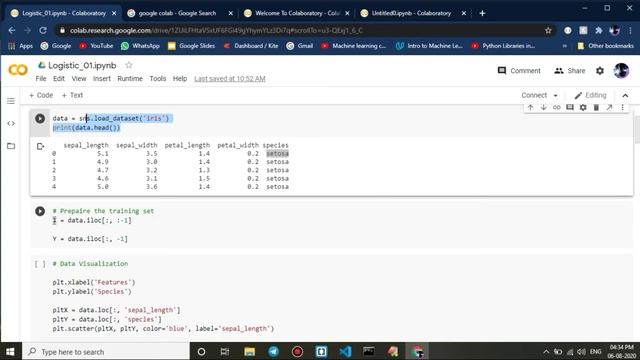The width and height of the screenshot is (640, 360).
Task: Click the Data Visualization cell run bracket
Action: coord(40,264)
